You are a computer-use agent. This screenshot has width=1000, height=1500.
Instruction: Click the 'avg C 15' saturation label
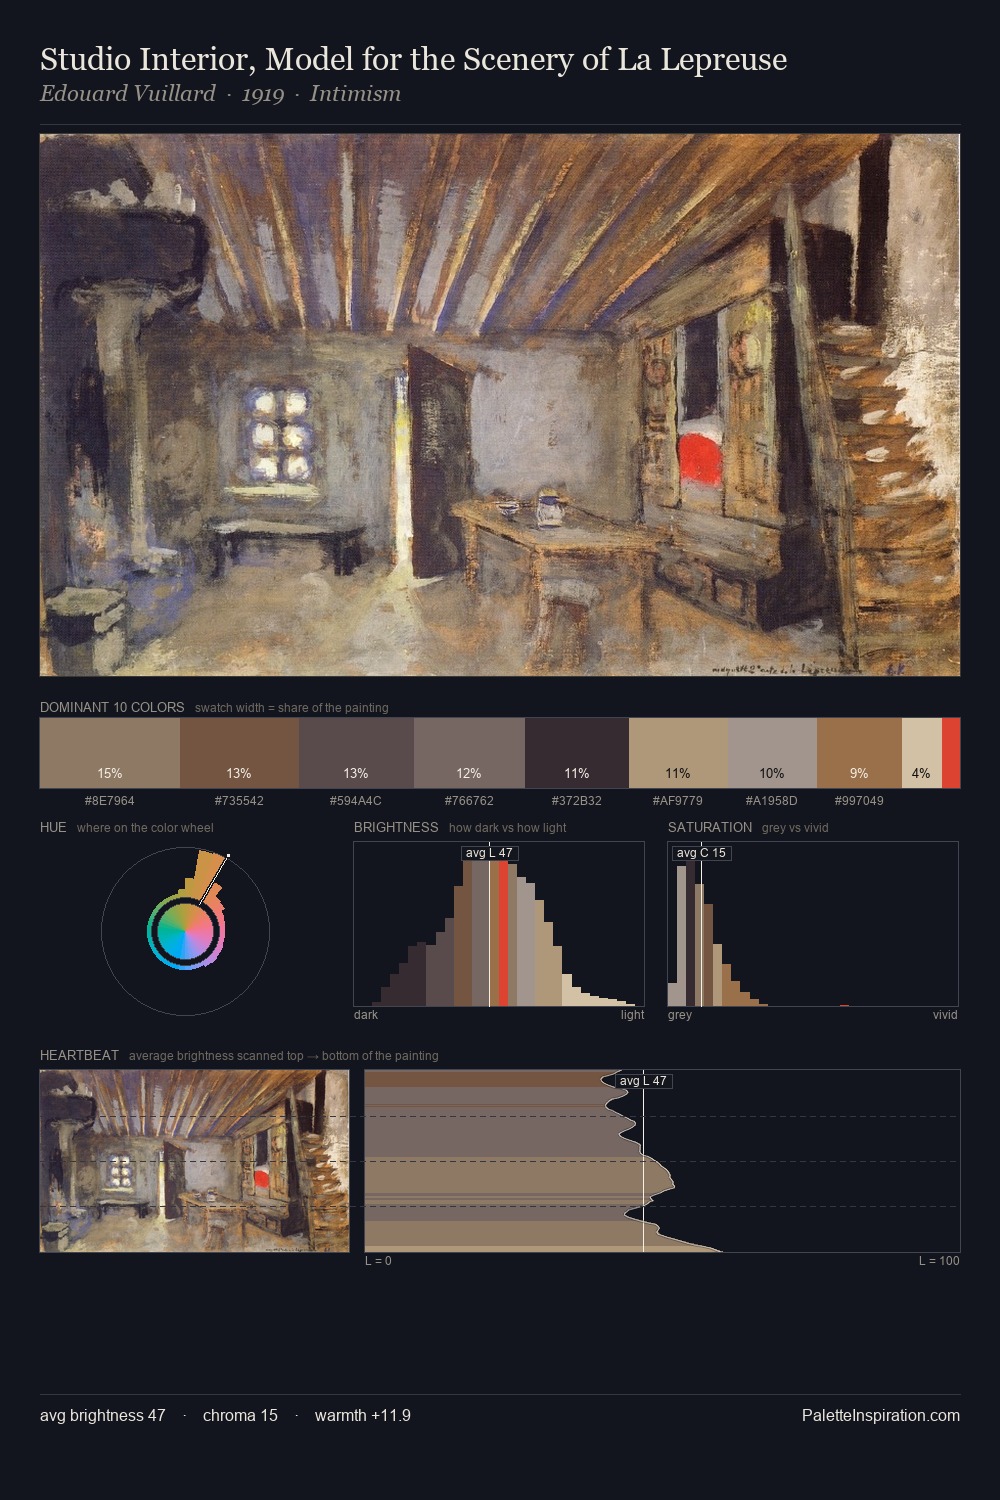pyautogui.click(x=701, y=853)
